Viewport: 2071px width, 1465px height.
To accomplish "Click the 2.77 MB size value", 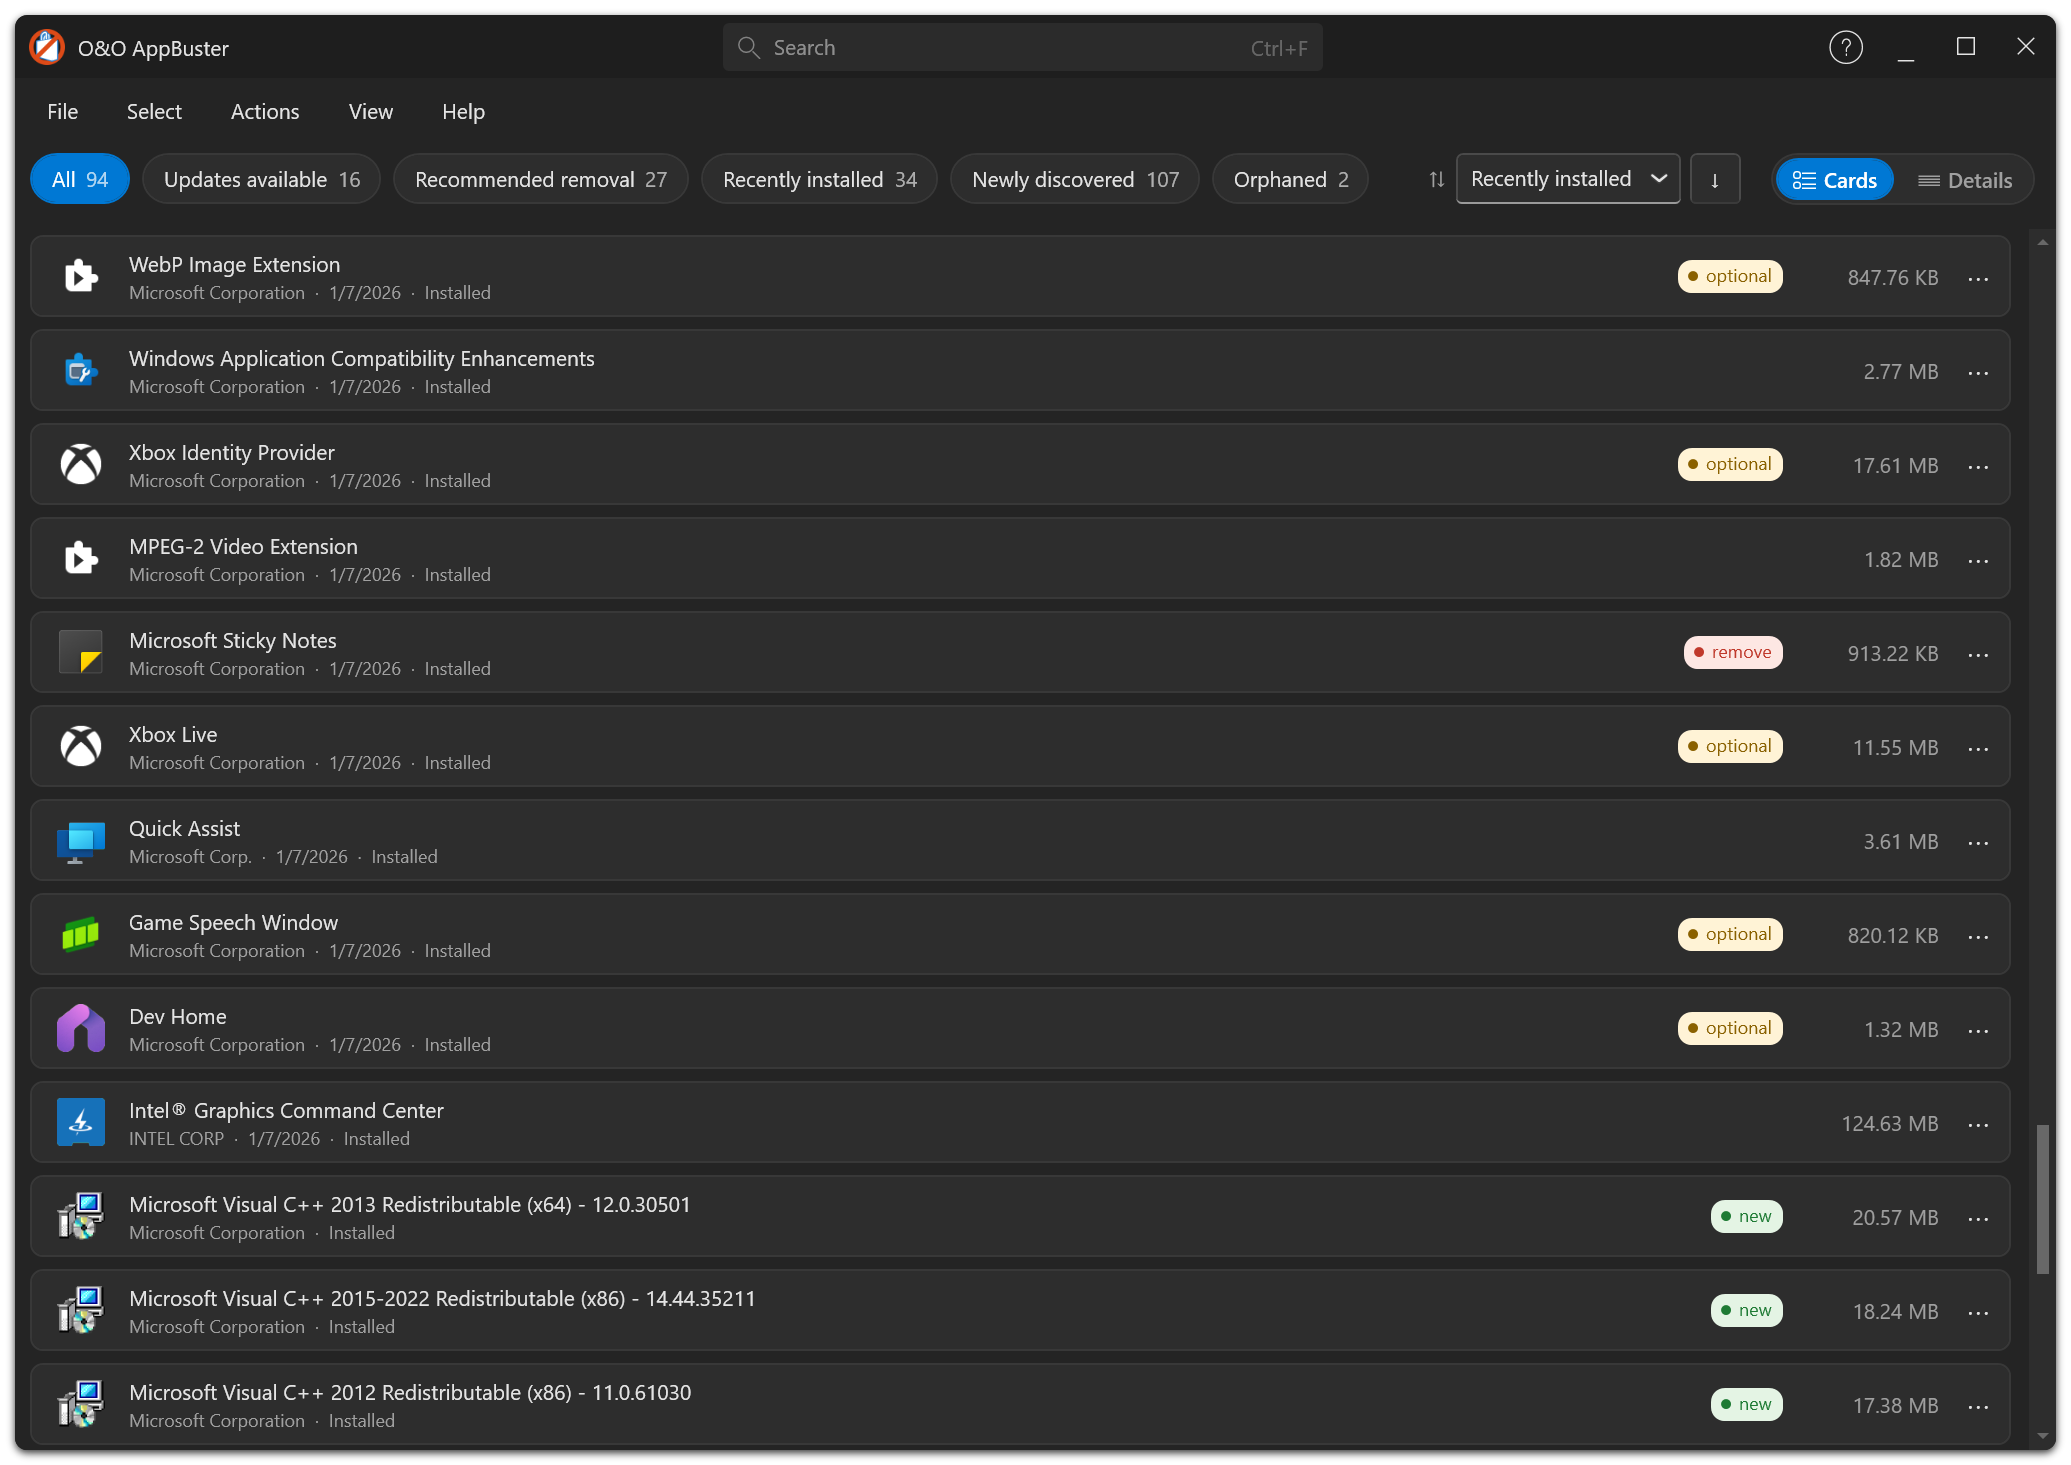I will tap(1900, 372).
